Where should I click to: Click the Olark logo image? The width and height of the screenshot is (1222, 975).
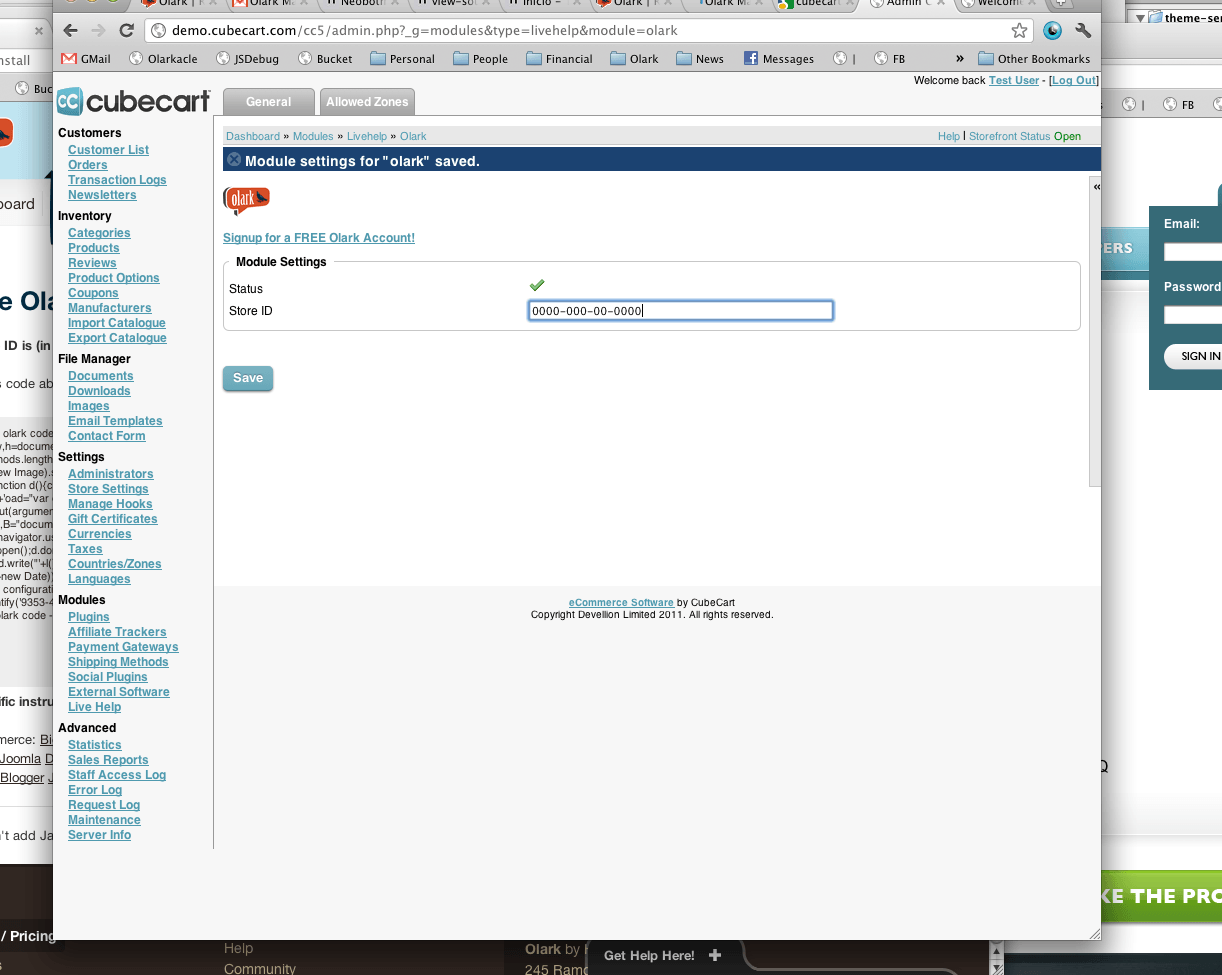246,201
